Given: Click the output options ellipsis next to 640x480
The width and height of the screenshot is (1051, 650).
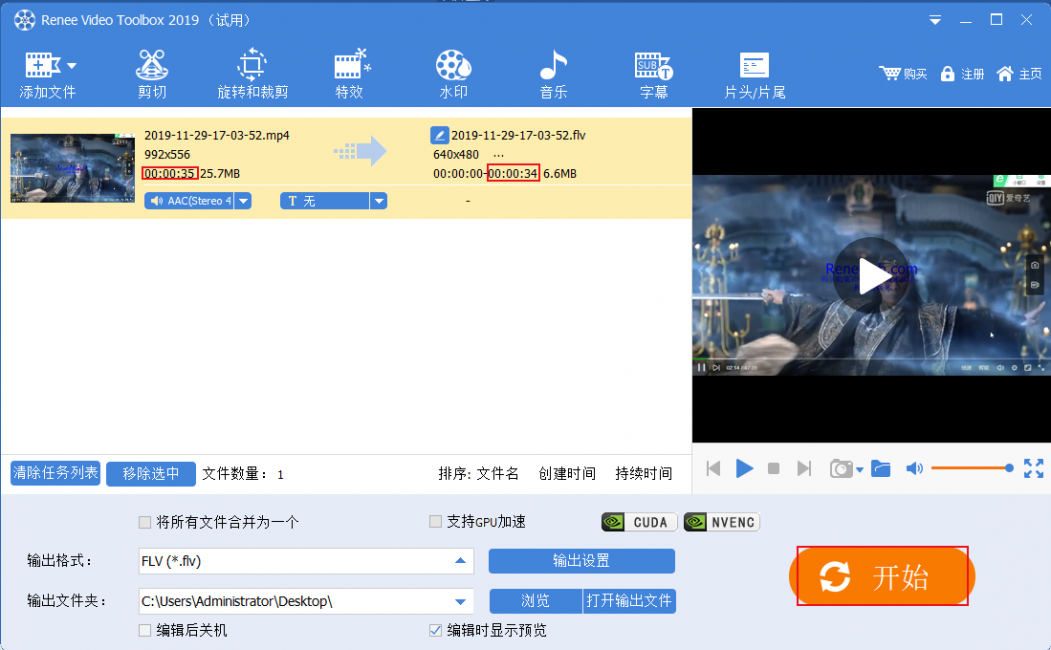Looking at the screenshot, I should click(x=498, y=155).
